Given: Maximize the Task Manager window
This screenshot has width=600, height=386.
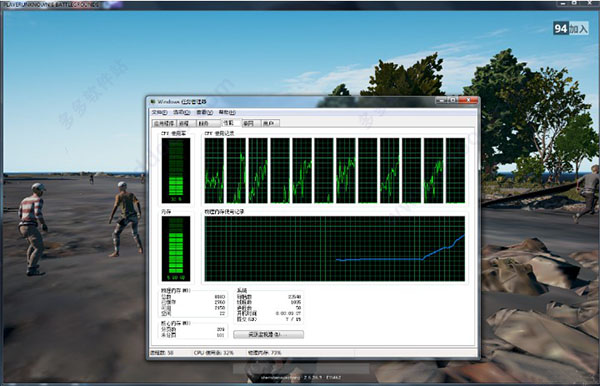Looking at the screenshot, I should 452,100.
